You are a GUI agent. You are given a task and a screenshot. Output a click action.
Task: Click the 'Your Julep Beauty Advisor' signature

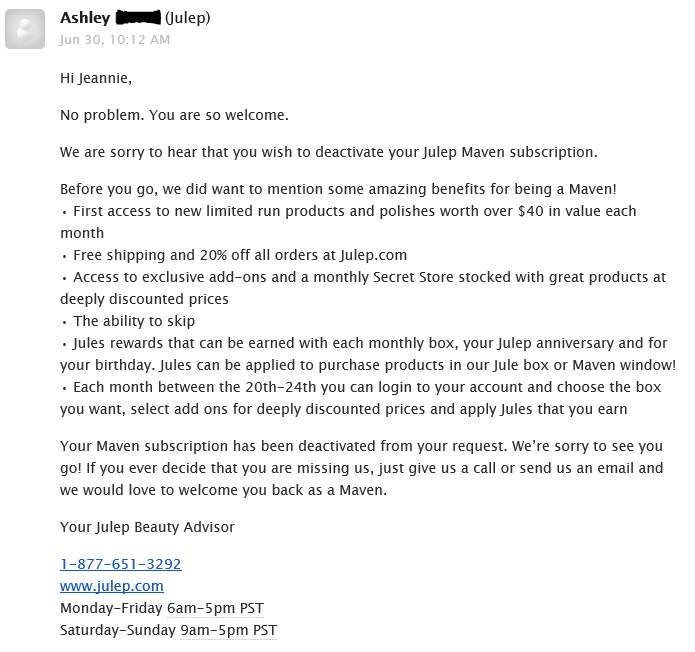(147, 527)
